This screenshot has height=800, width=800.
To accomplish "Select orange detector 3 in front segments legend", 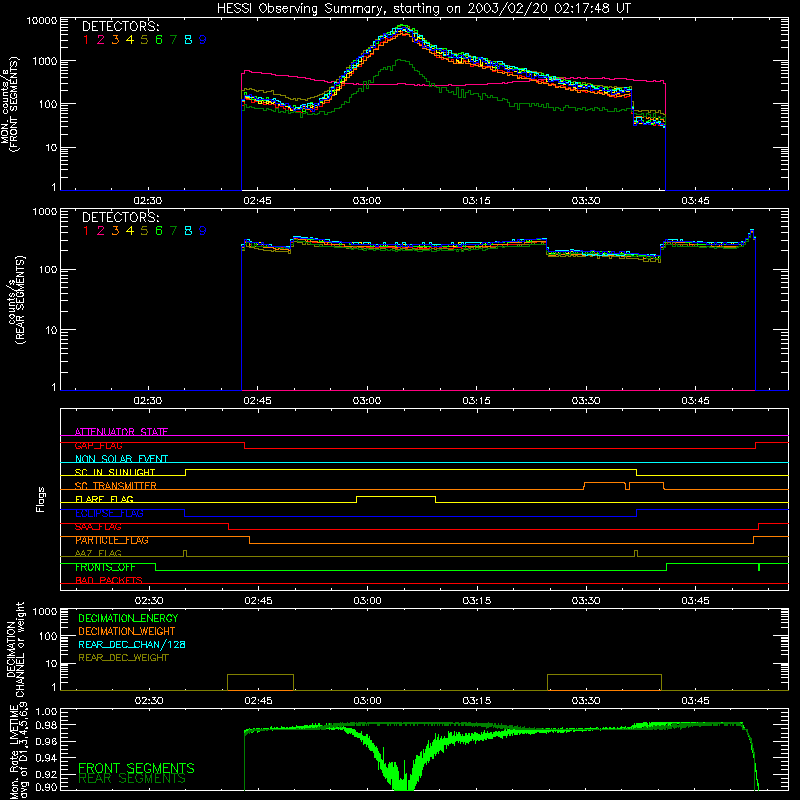I will pyautogui.click(x=115, y=40).
